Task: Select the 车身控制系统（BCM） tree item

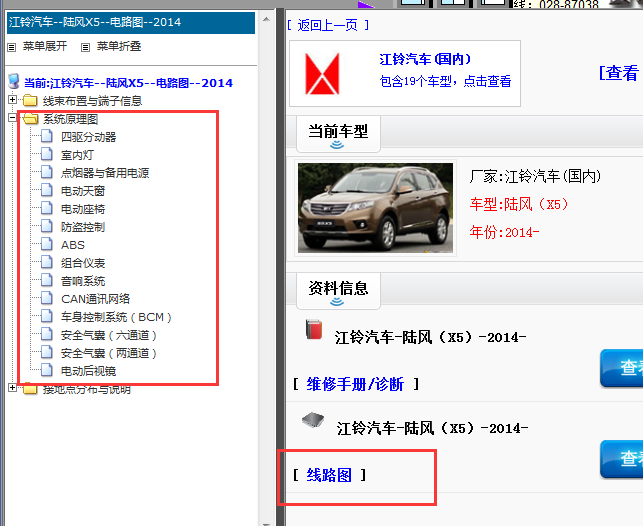Action: 116,317
